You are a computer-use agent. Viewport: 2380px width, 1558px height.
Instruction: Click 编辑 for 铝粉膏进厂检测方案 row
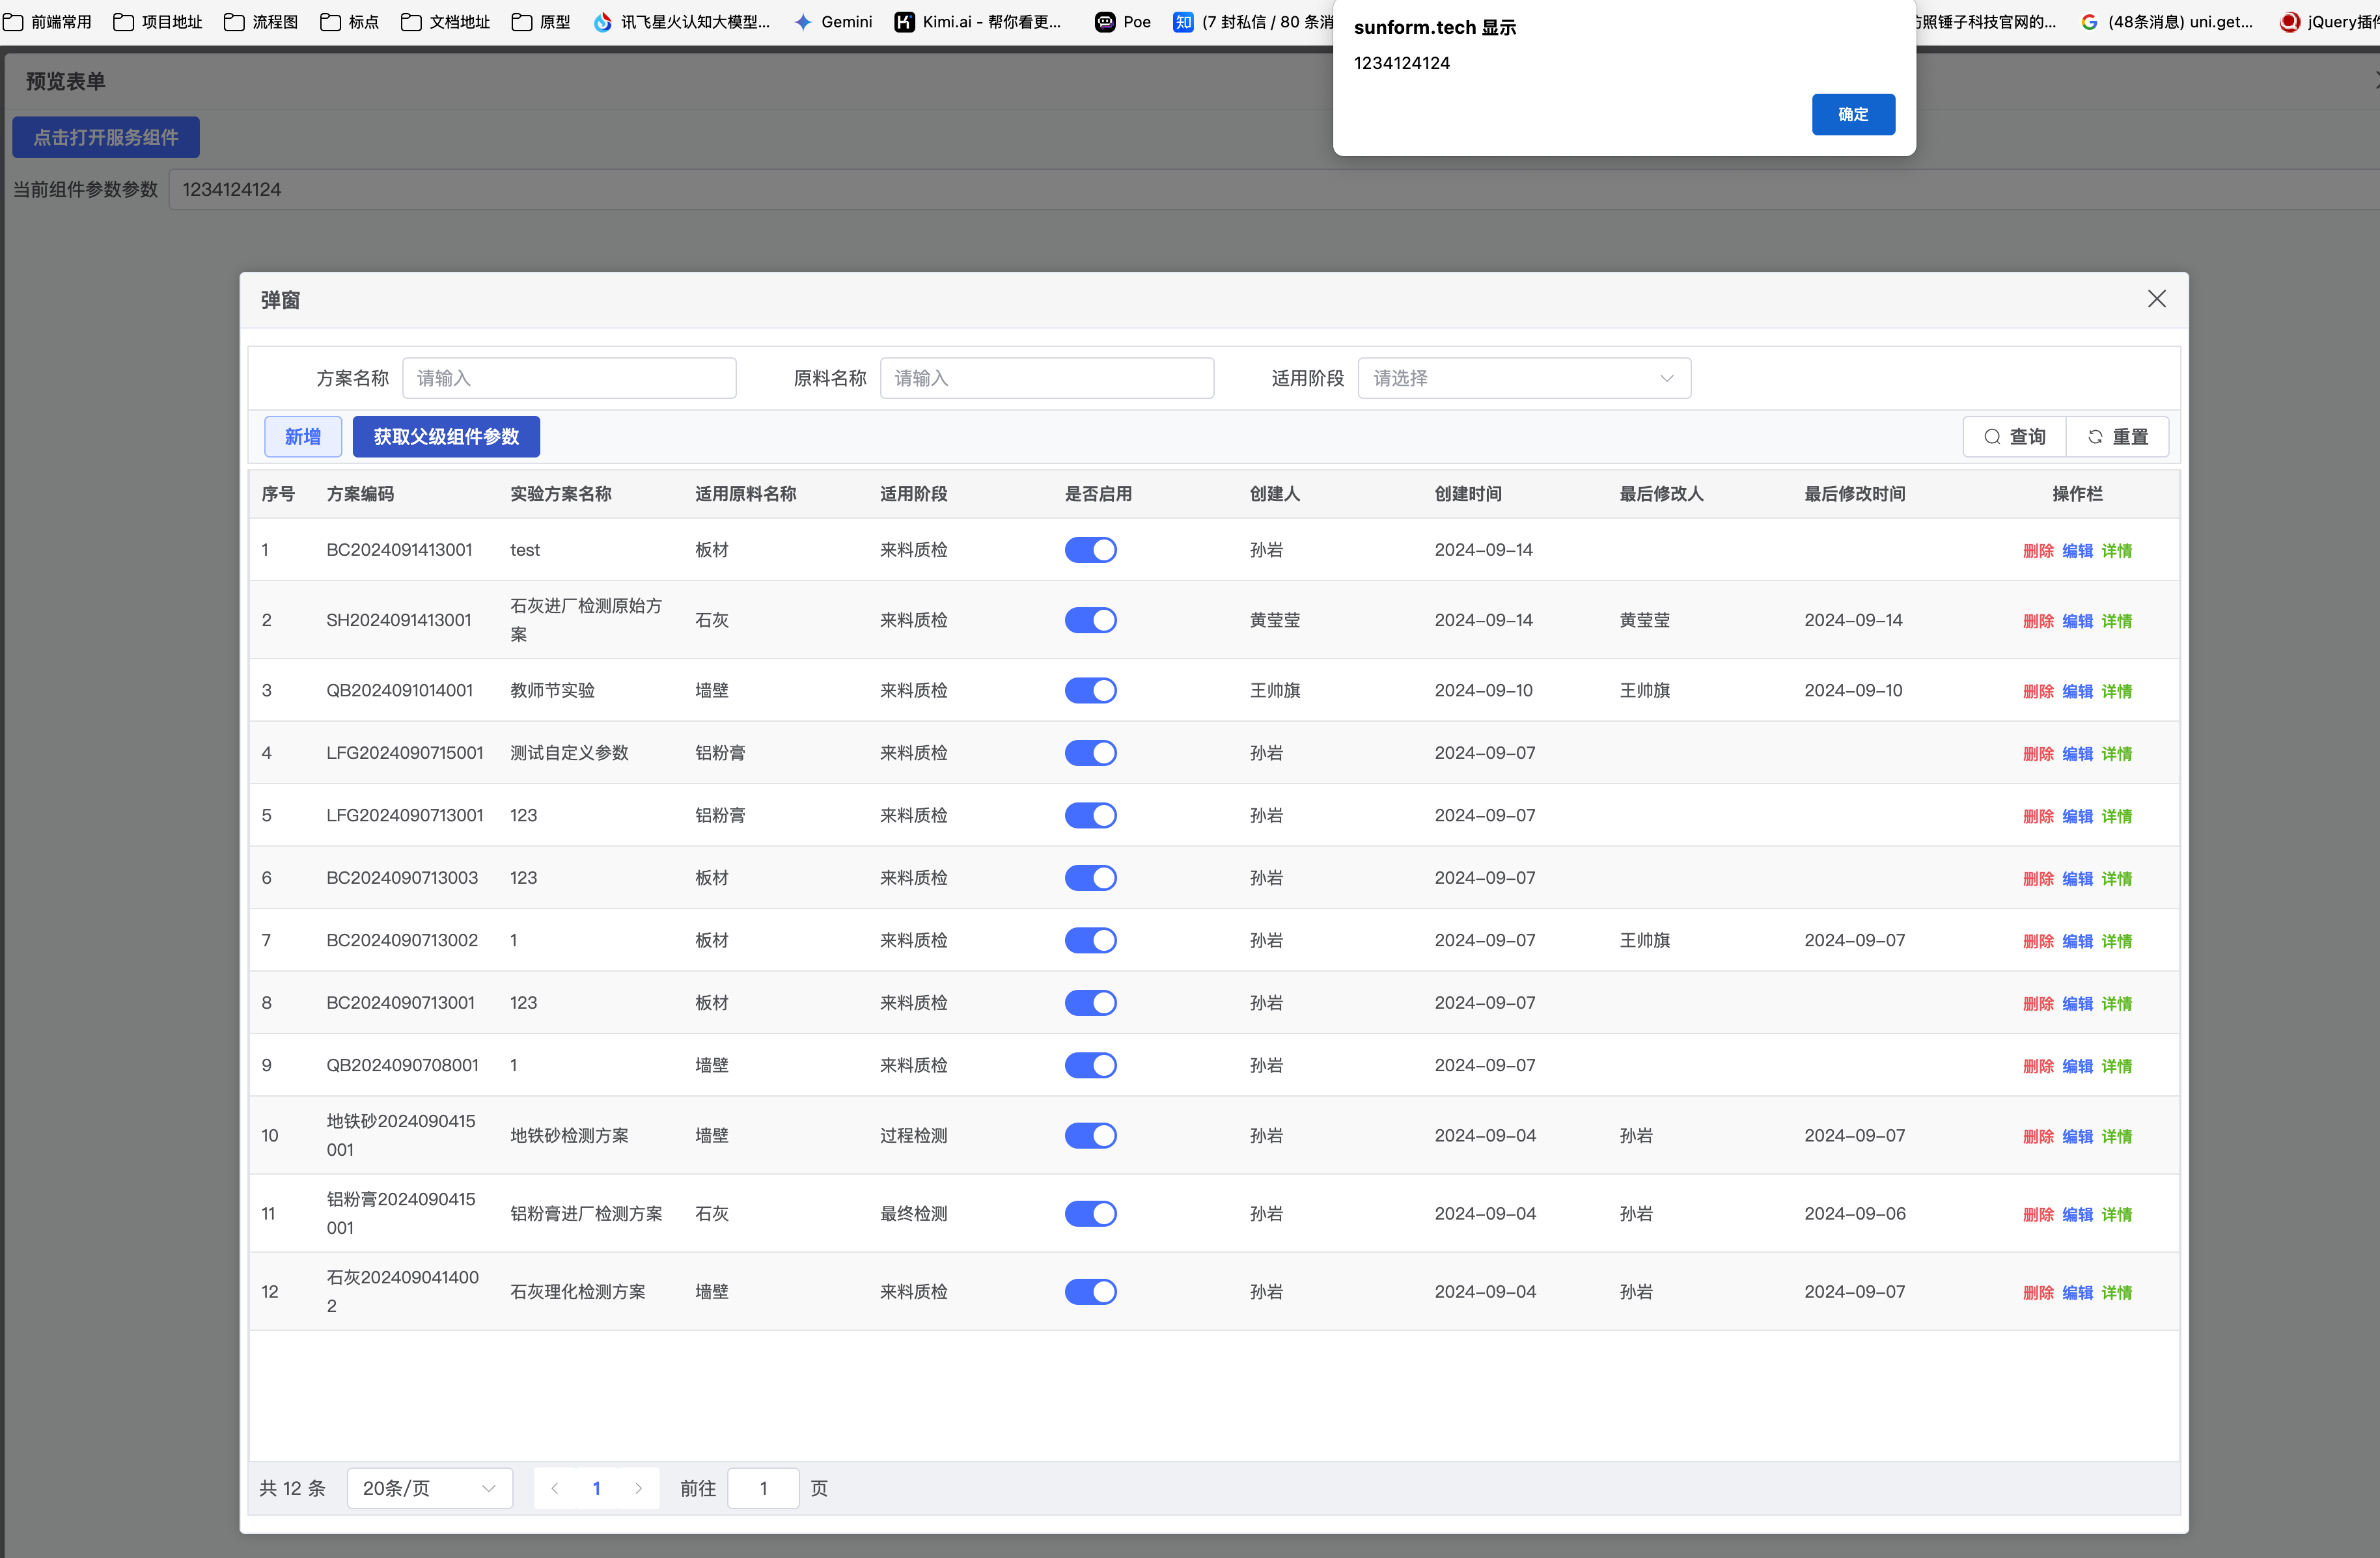(2077, 1214)
